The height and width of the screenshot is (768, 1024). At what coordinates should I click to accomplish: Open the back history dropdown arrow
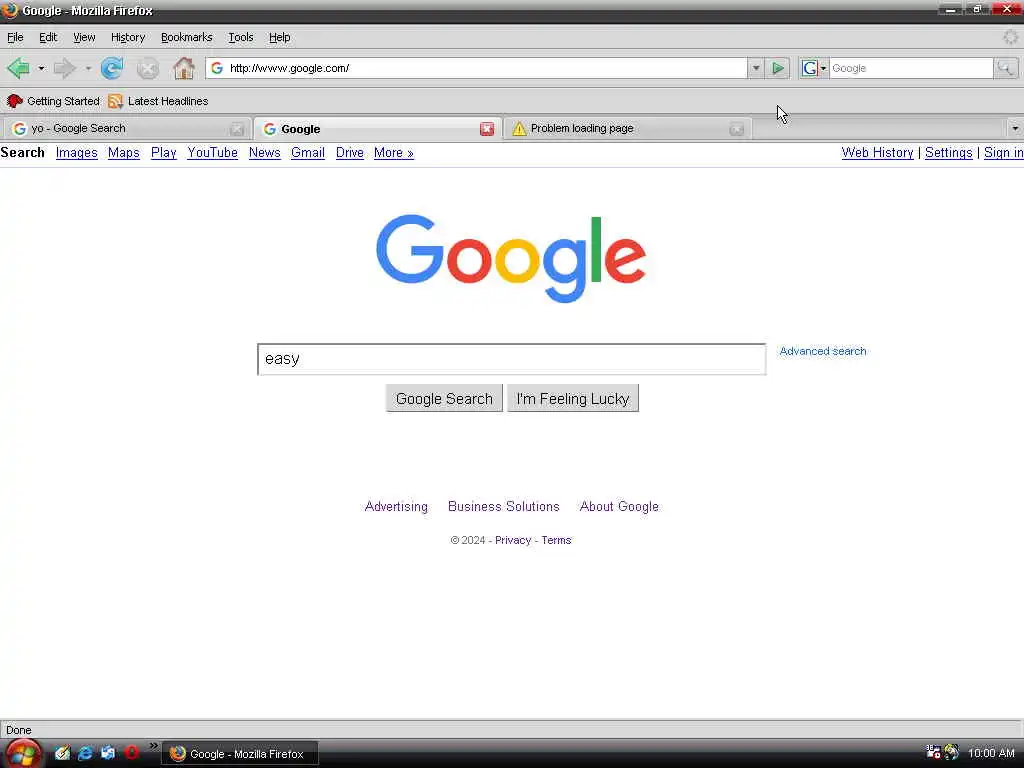click(41, 68)
